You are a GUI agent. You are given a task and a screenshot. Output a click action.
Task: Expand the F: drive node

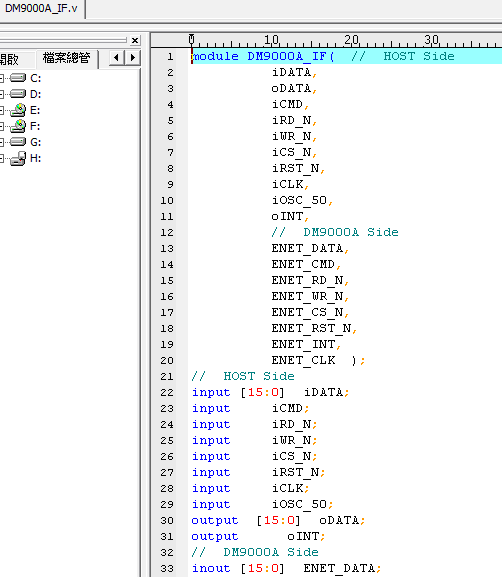[1, 126]
